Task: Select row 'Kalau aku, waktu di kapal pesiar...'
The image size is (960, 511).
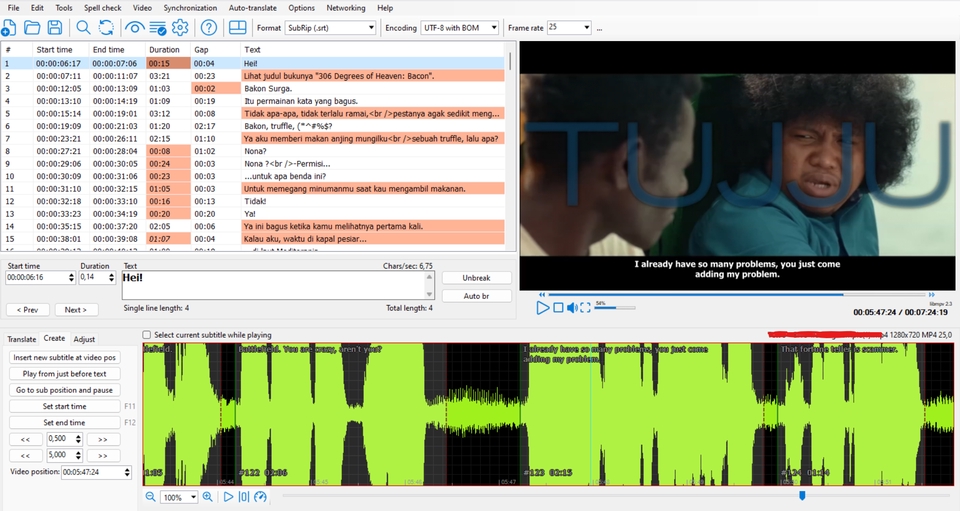Action: [254, 239]
